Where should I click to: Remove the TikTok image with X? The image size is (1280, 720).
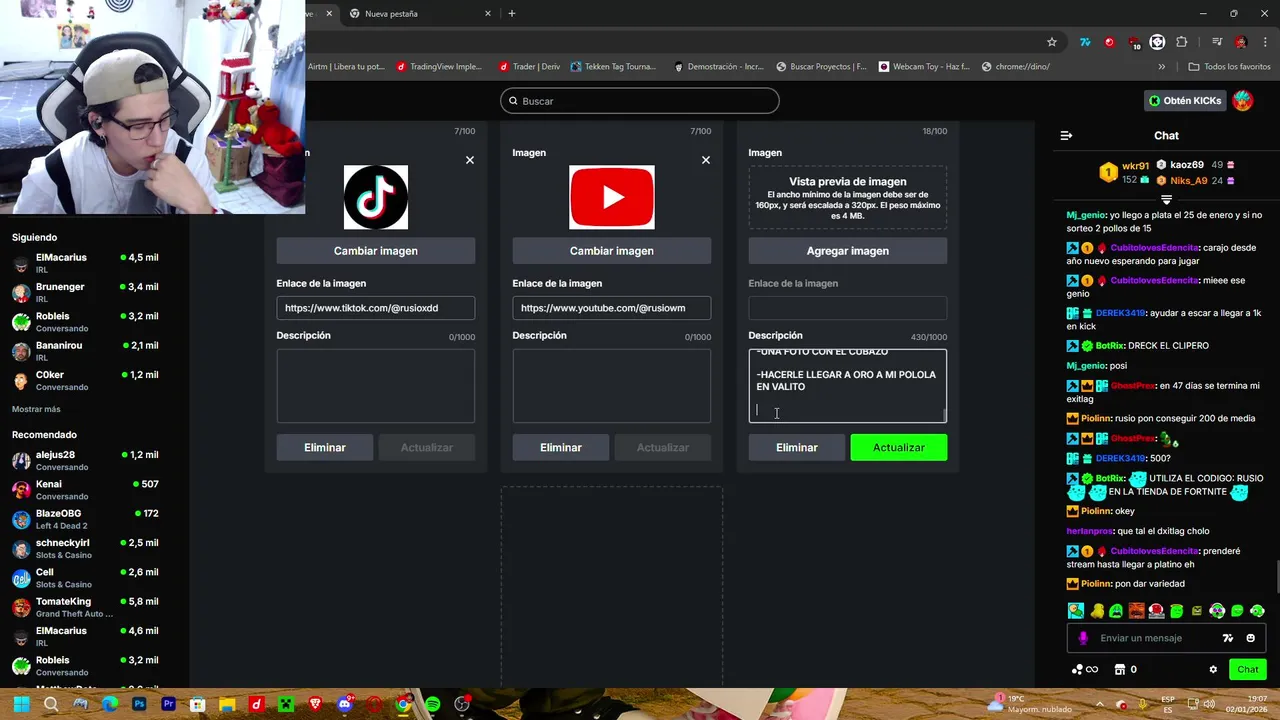(x=470, y=160)
